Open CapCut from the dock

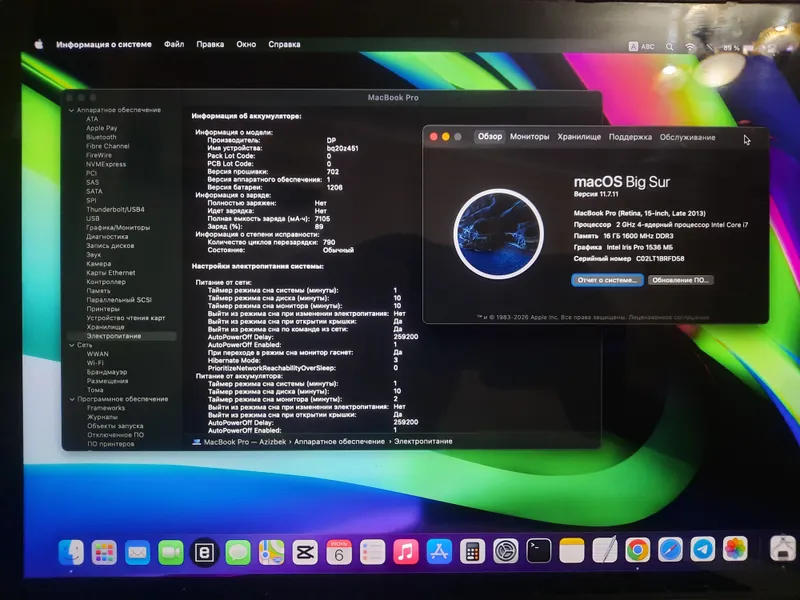pos(305,552)
